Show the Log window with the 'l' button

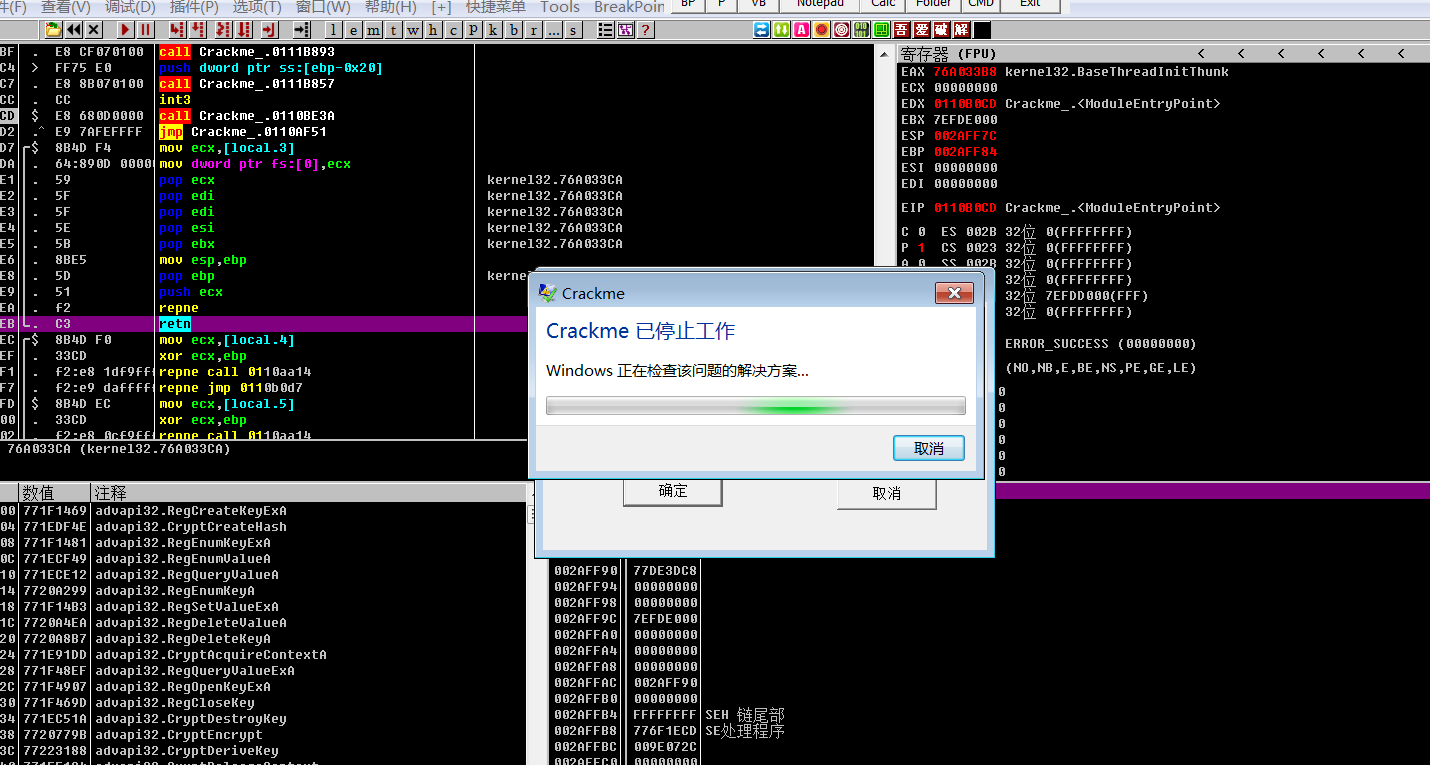pos(333,30)
